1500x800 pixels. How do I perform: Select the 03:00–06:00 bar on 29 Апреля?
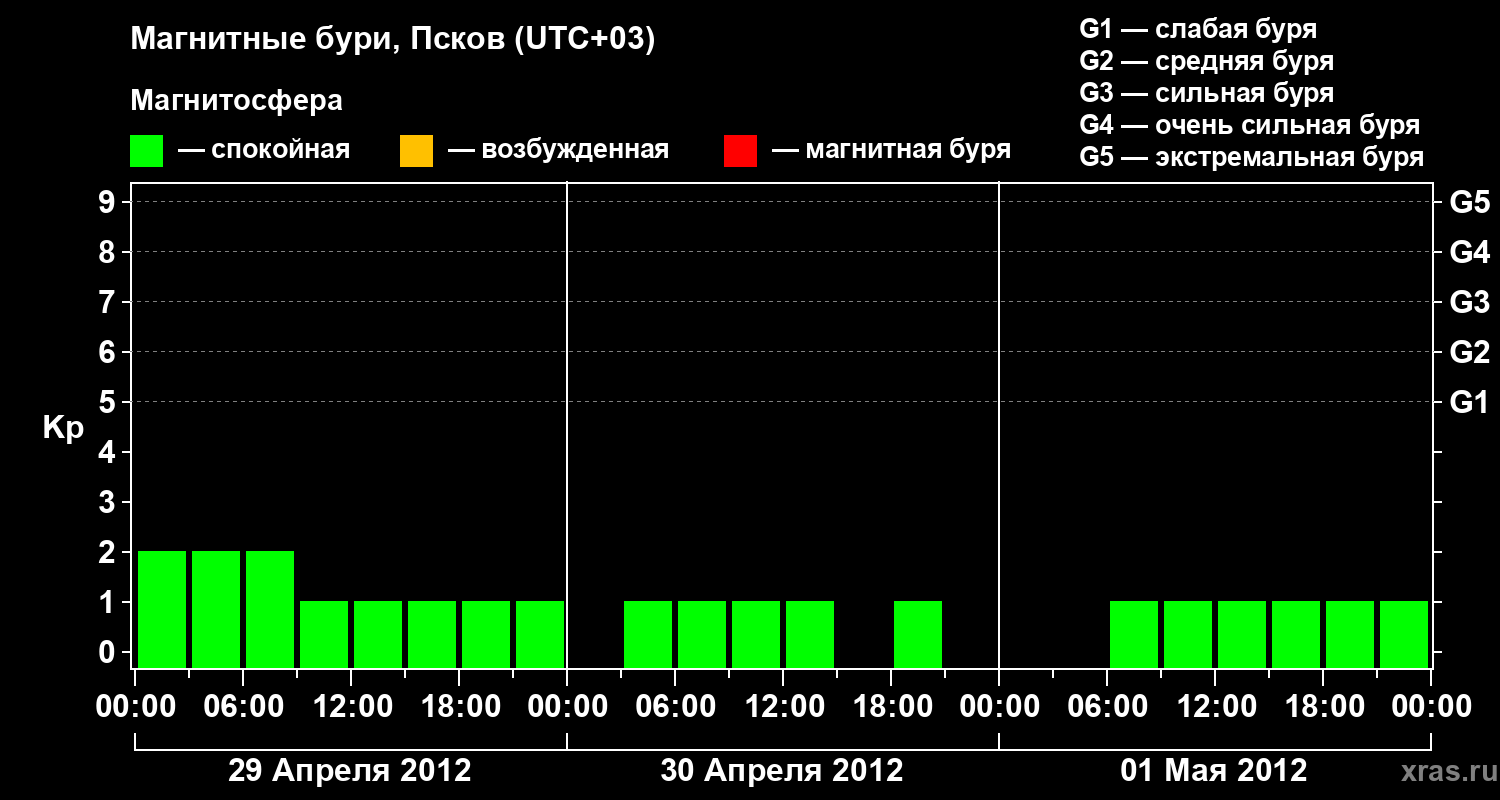coord(216,609)
